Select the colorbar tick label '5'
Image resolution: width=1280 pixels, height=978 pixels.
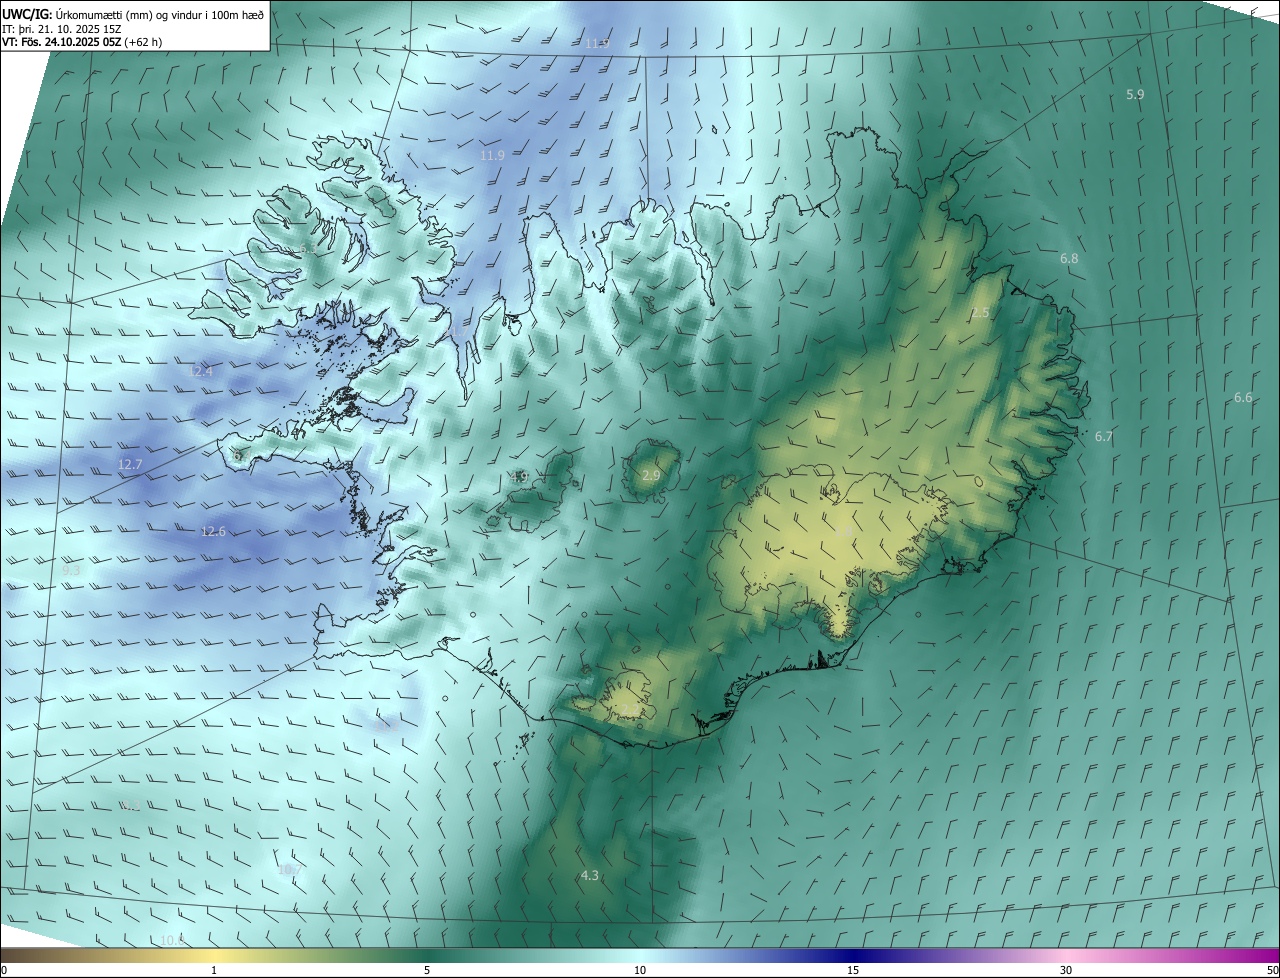pyautogui.click(x=427, y=970)
